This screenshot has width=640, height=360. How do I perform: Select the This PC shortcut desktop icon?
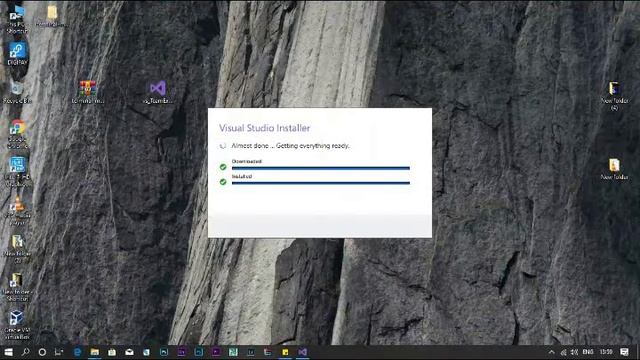[x=17, y=19]
